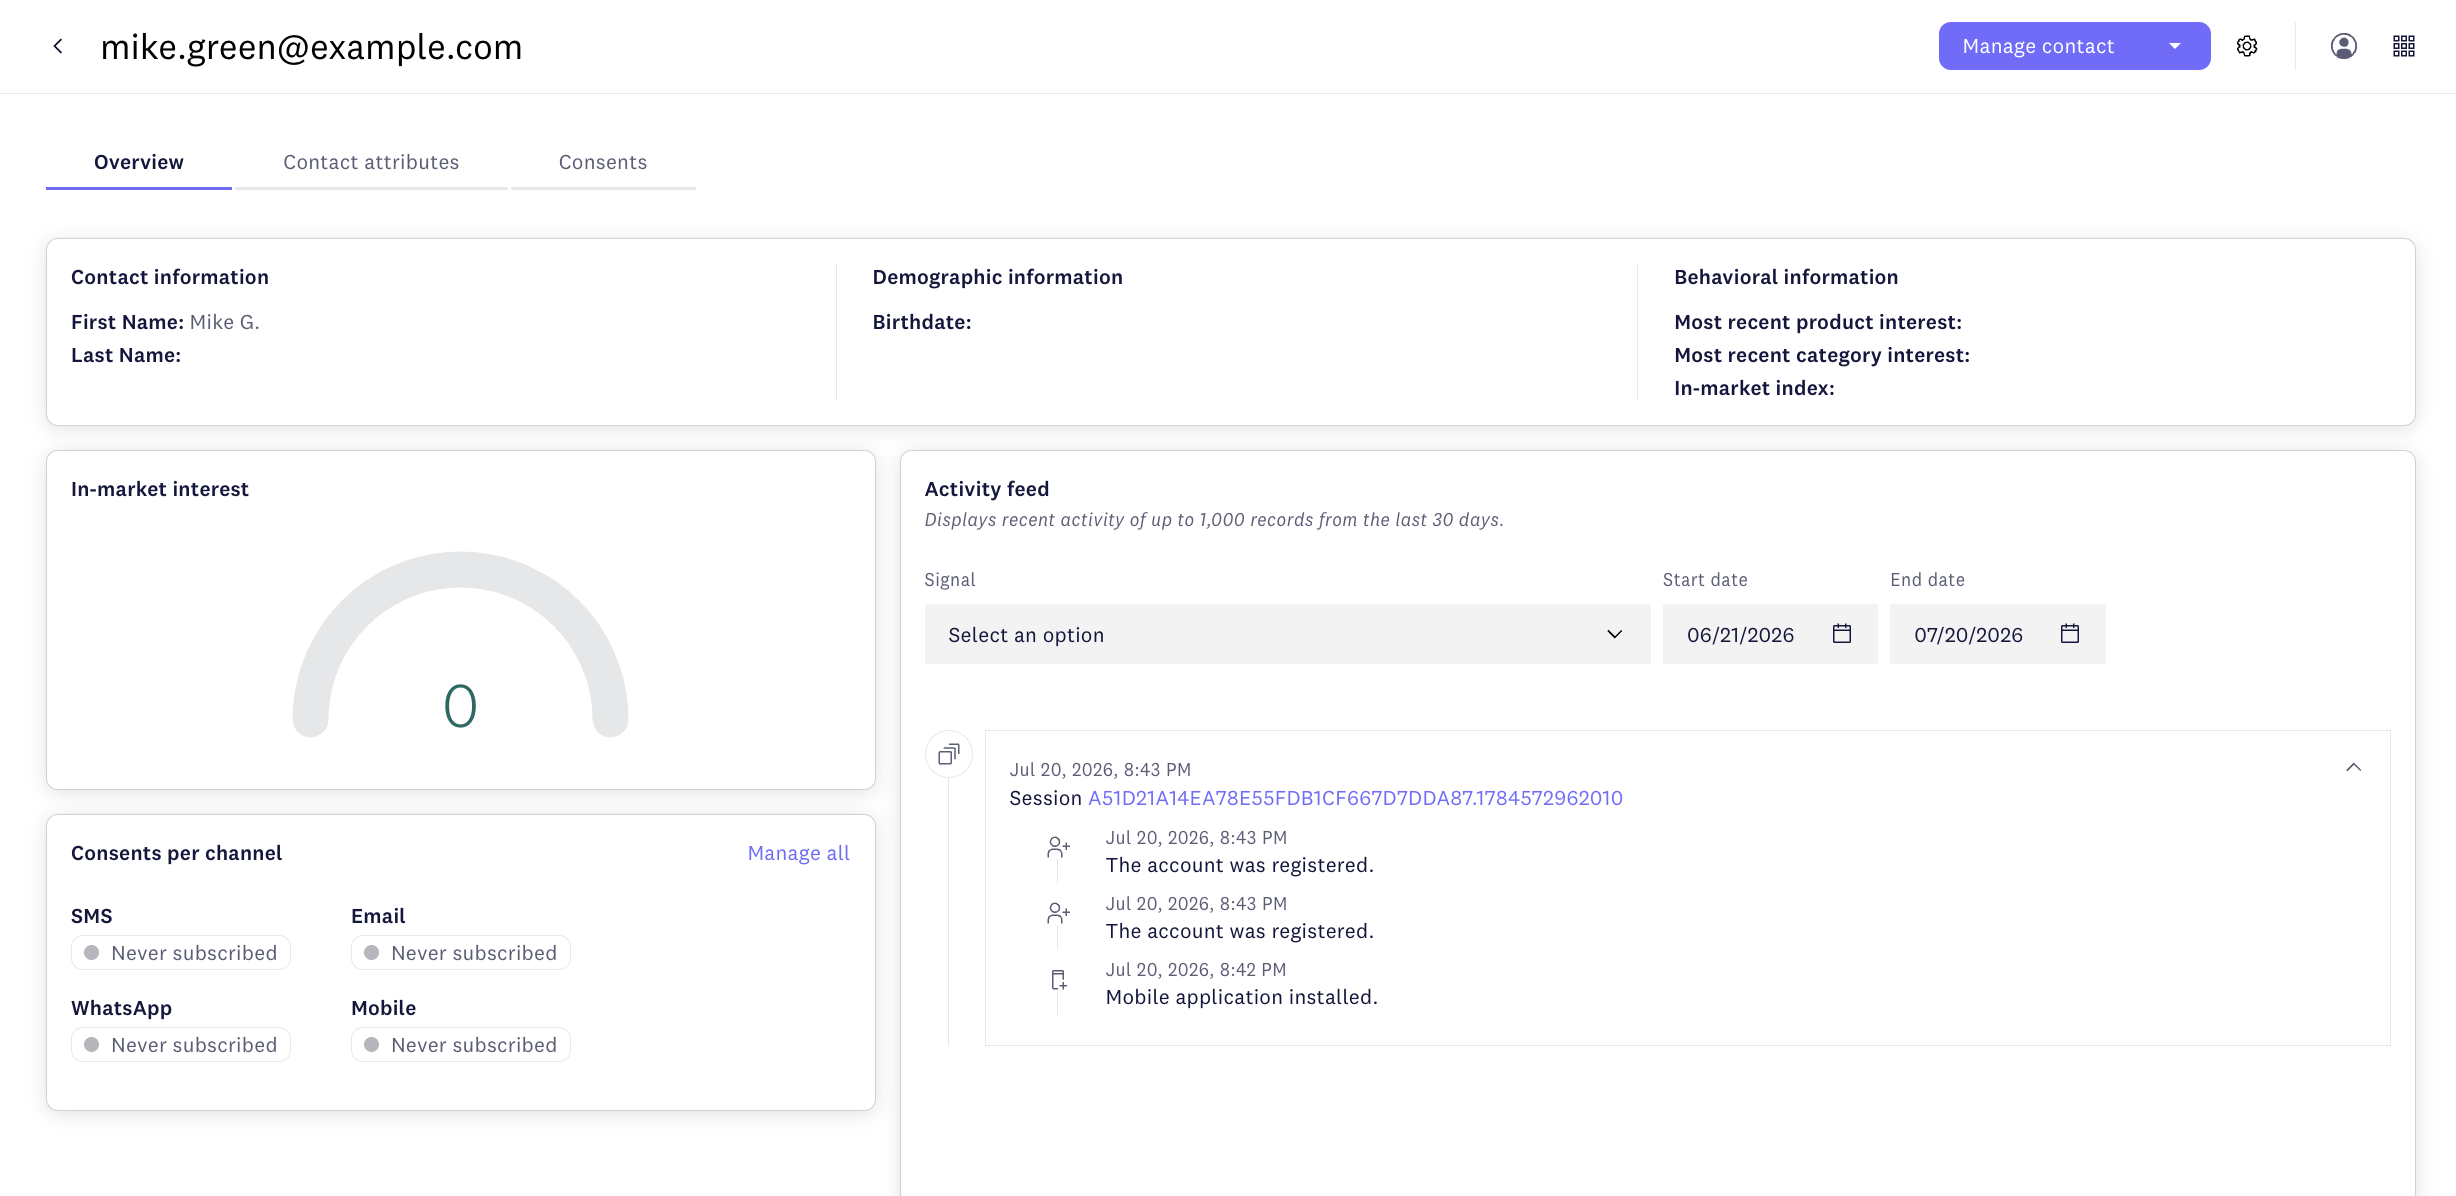2456x1196 pixels.
Task: Click the first account registered user icon
Action: click(x=1058, y=848)
